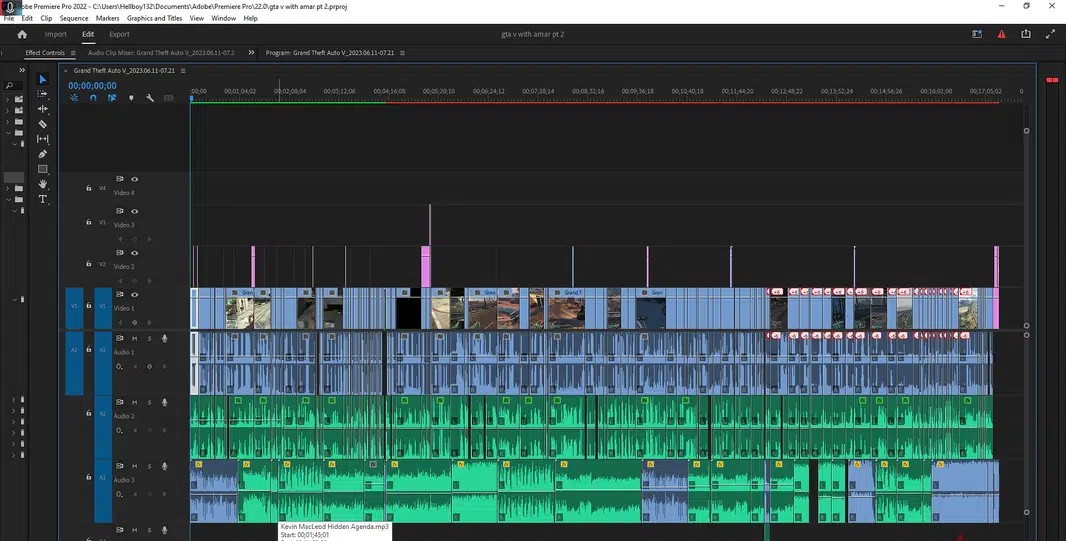
Task: Enable voice-over record on Audio 3
Action: click(165, 466)
